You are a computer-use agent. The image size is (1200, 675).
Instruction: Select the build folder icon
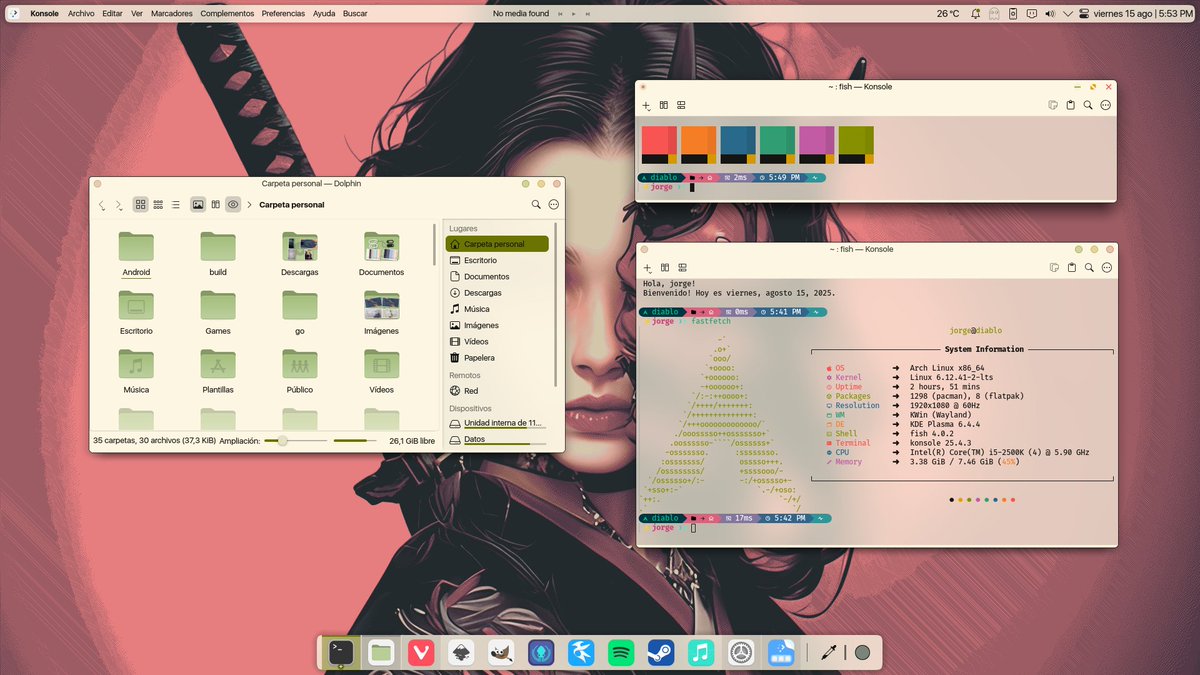[x=218, y=246]
